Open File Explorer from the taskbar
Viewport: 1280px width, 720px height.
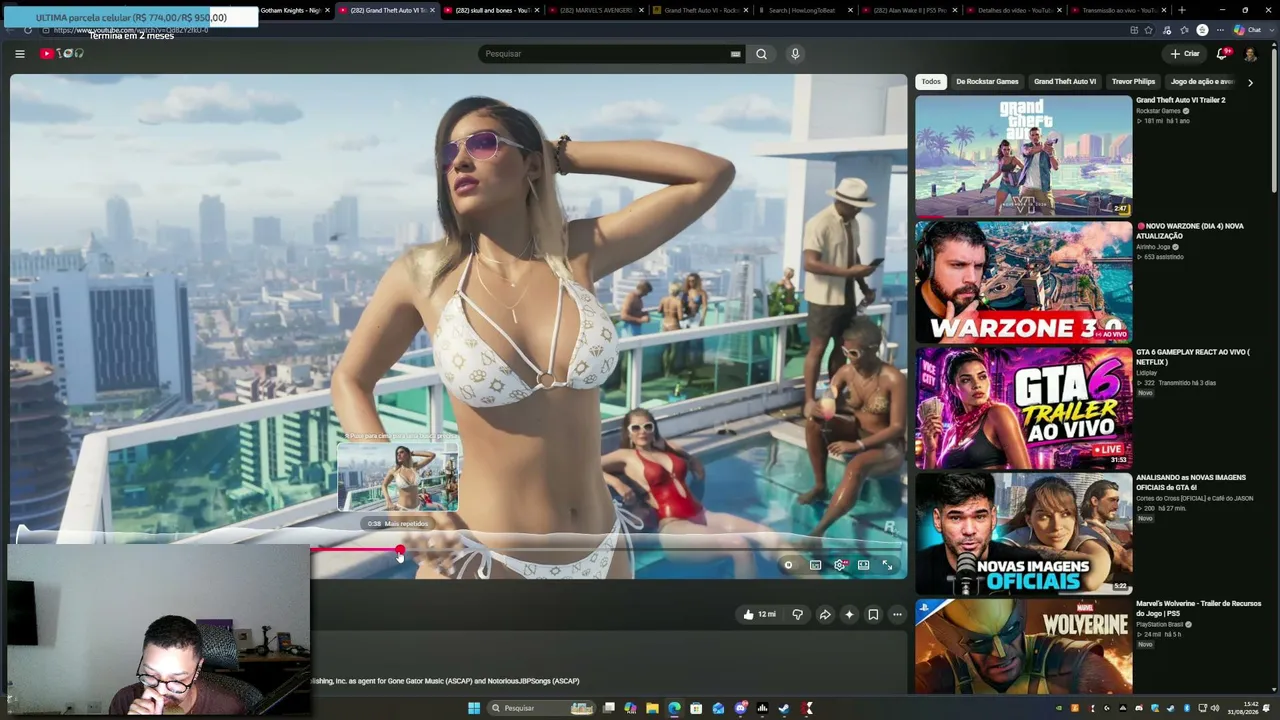click(x=652, y=708)
